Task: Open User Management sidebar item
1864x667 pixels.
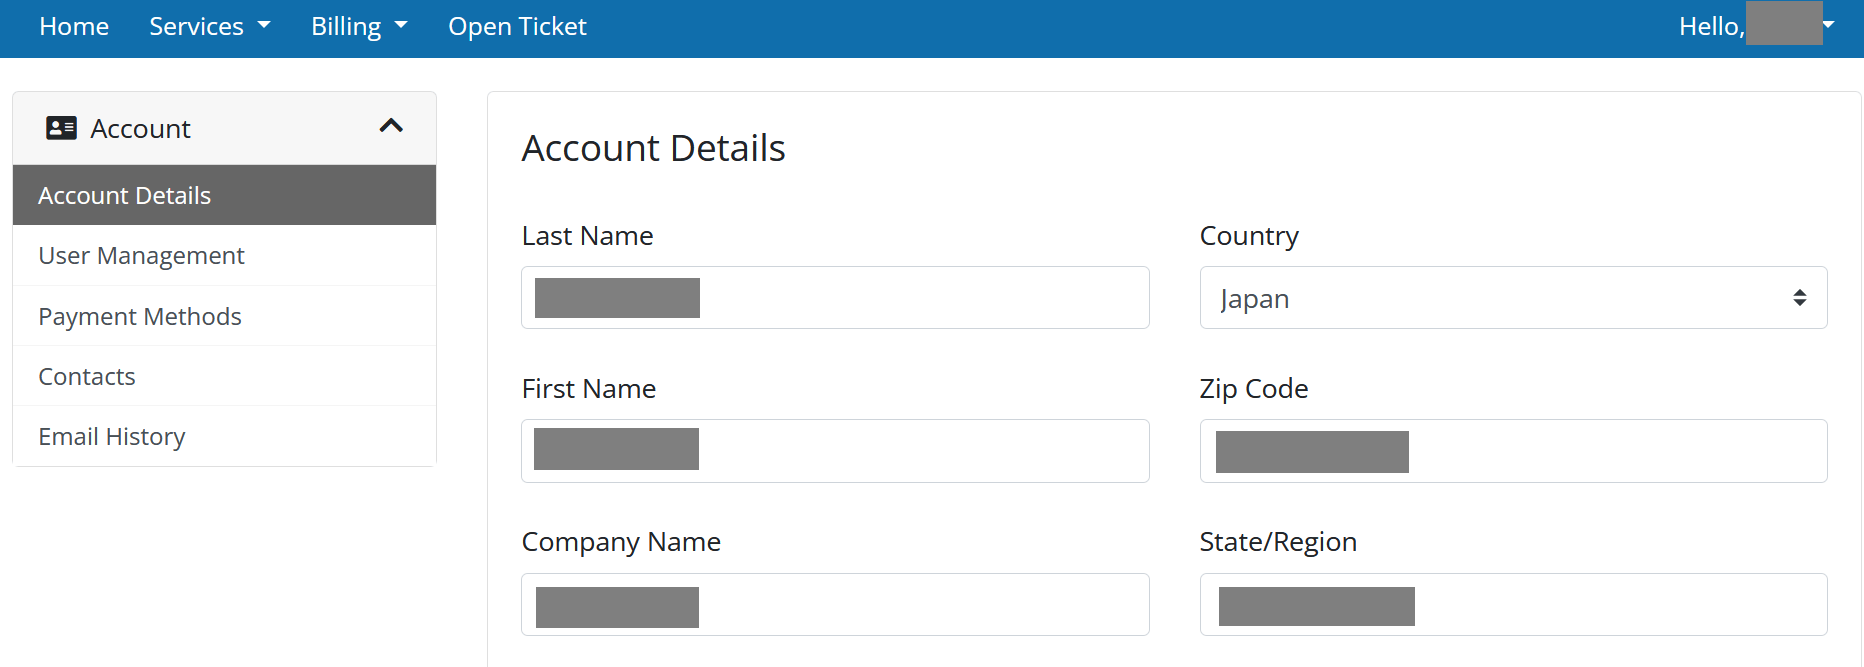Action: 224,256
